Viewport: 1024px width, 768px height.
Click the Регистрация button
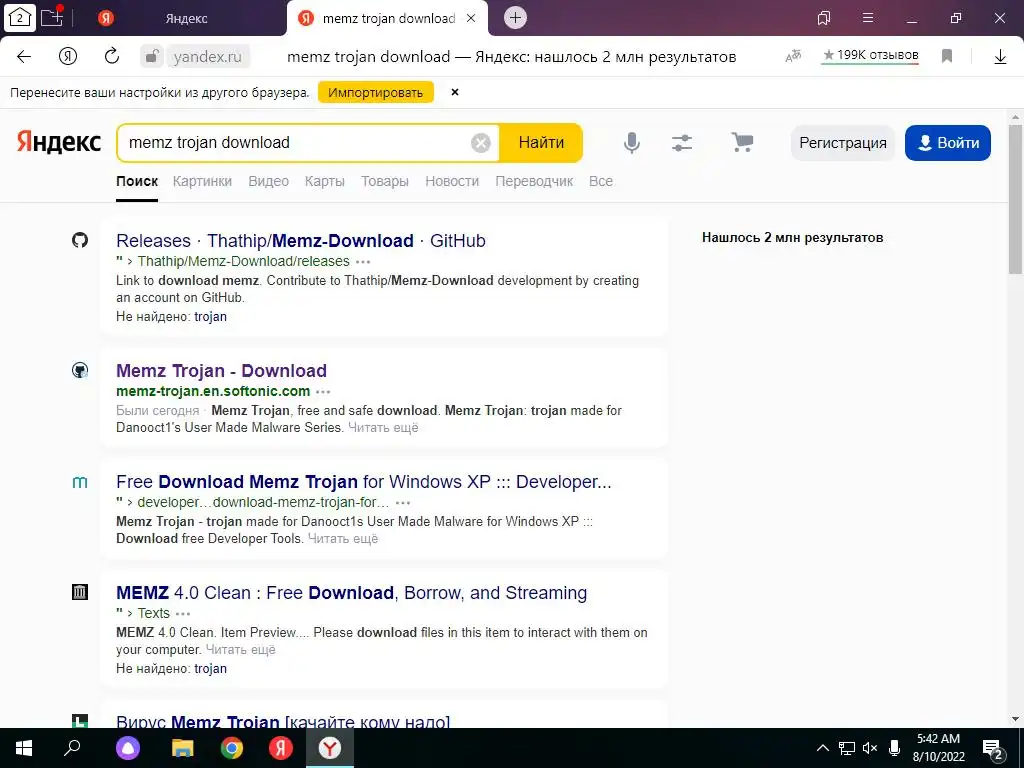point(842,143)
